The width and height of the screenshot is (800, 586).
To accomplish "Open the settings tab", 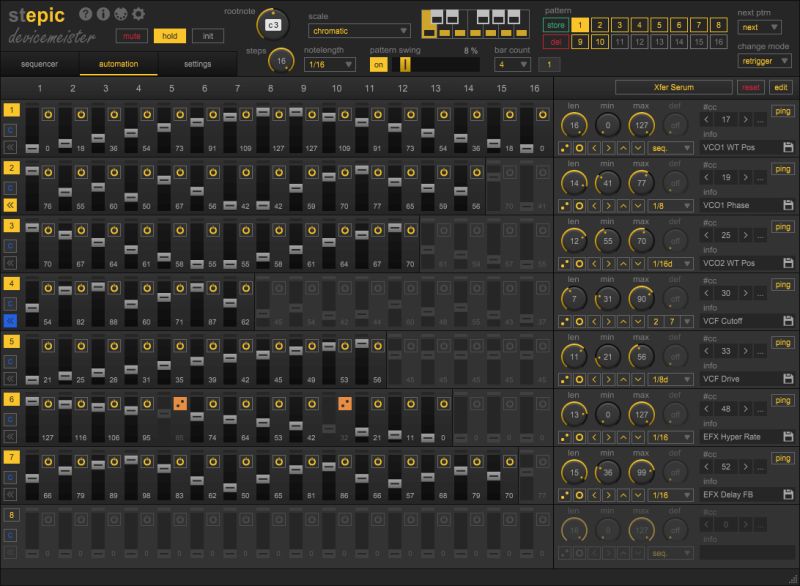I will (x=196, y=62).
